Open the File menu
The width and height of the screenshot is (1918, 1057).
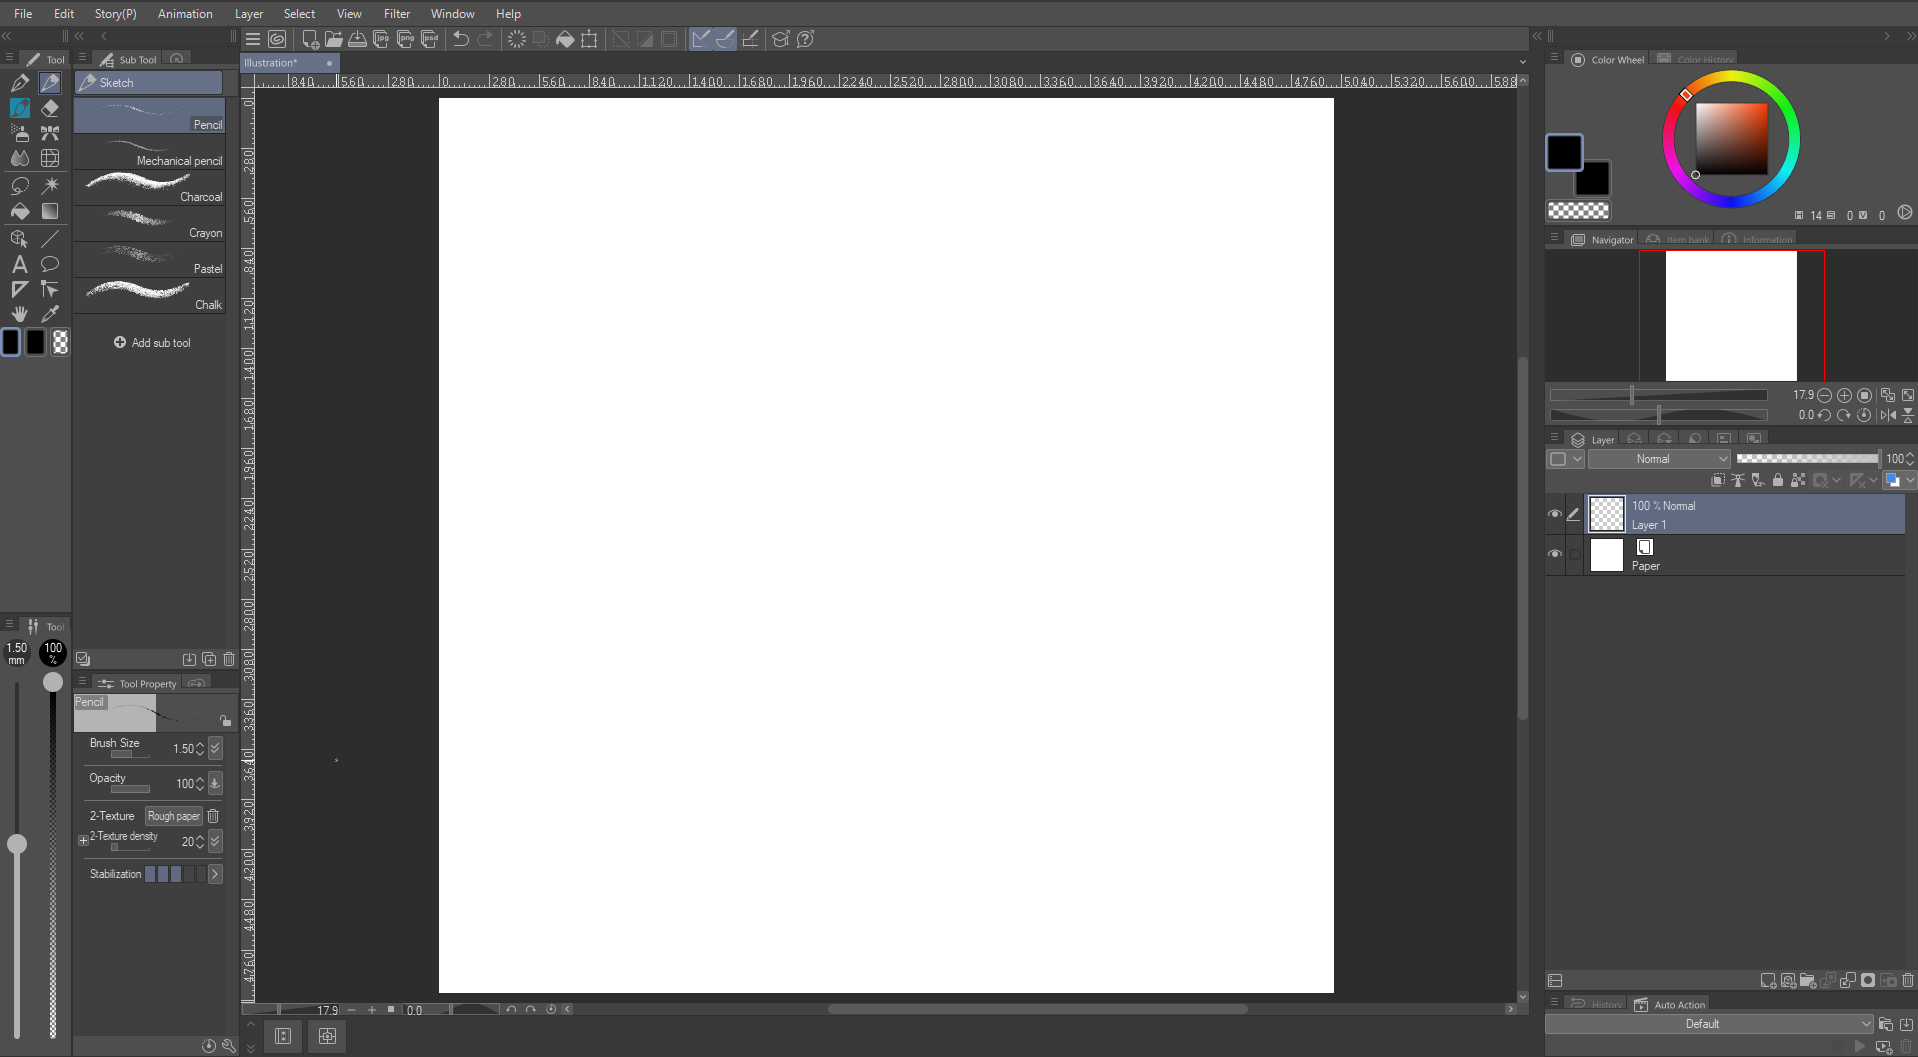click(x=23, y=14)
